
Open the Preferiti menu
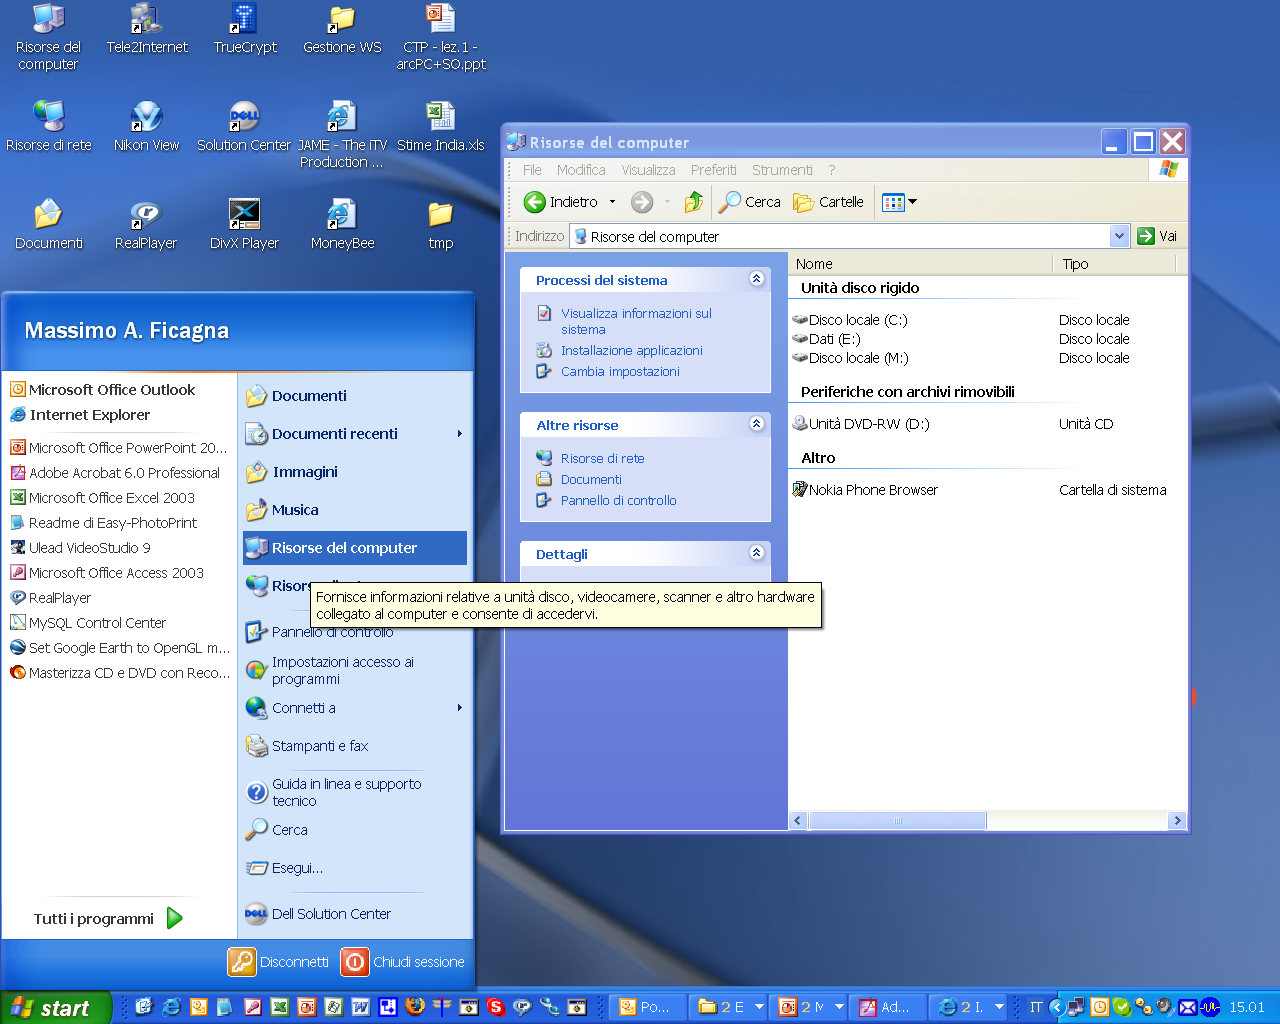click(x=713, y=170)
